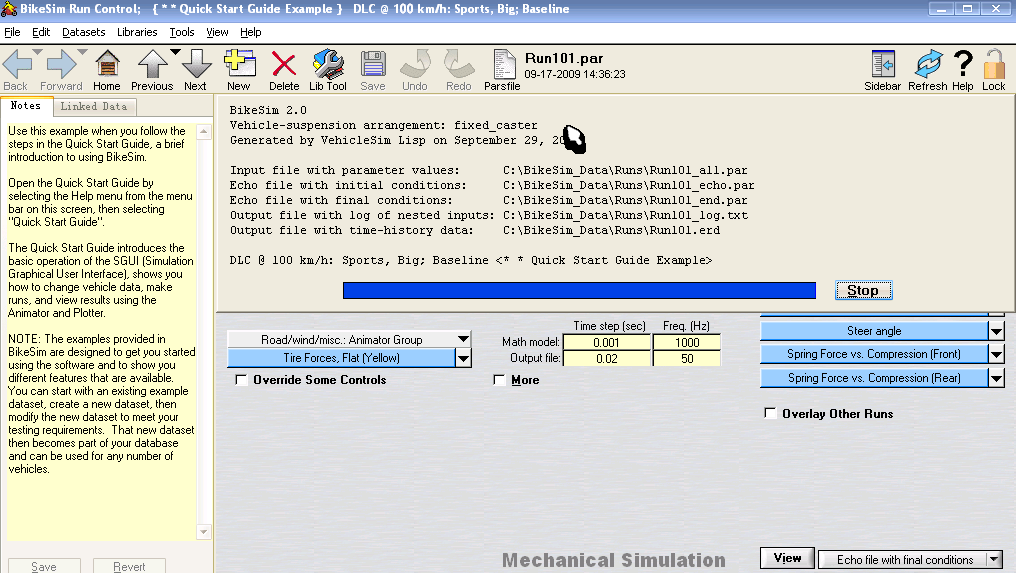Screen dimensions: 1016x573
Task: Check the More checkbox
Action: tap(499, 380)
